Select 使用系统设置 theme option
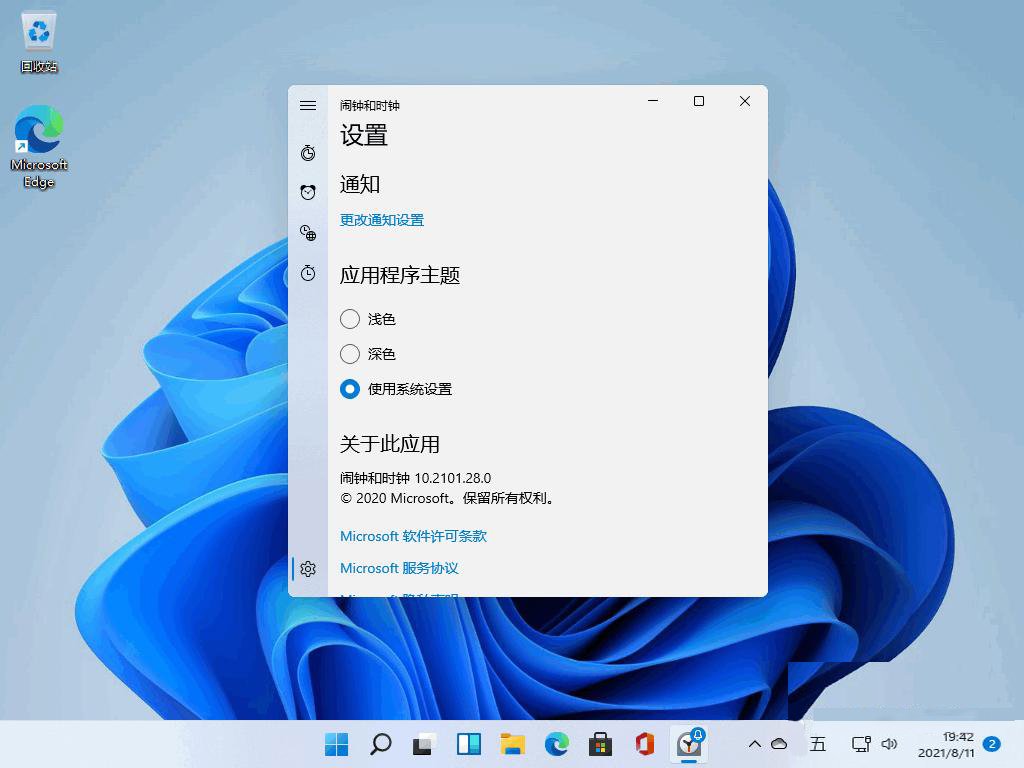Image resolution: width=1024 pixels, height=768 pixels. (396, 389)
